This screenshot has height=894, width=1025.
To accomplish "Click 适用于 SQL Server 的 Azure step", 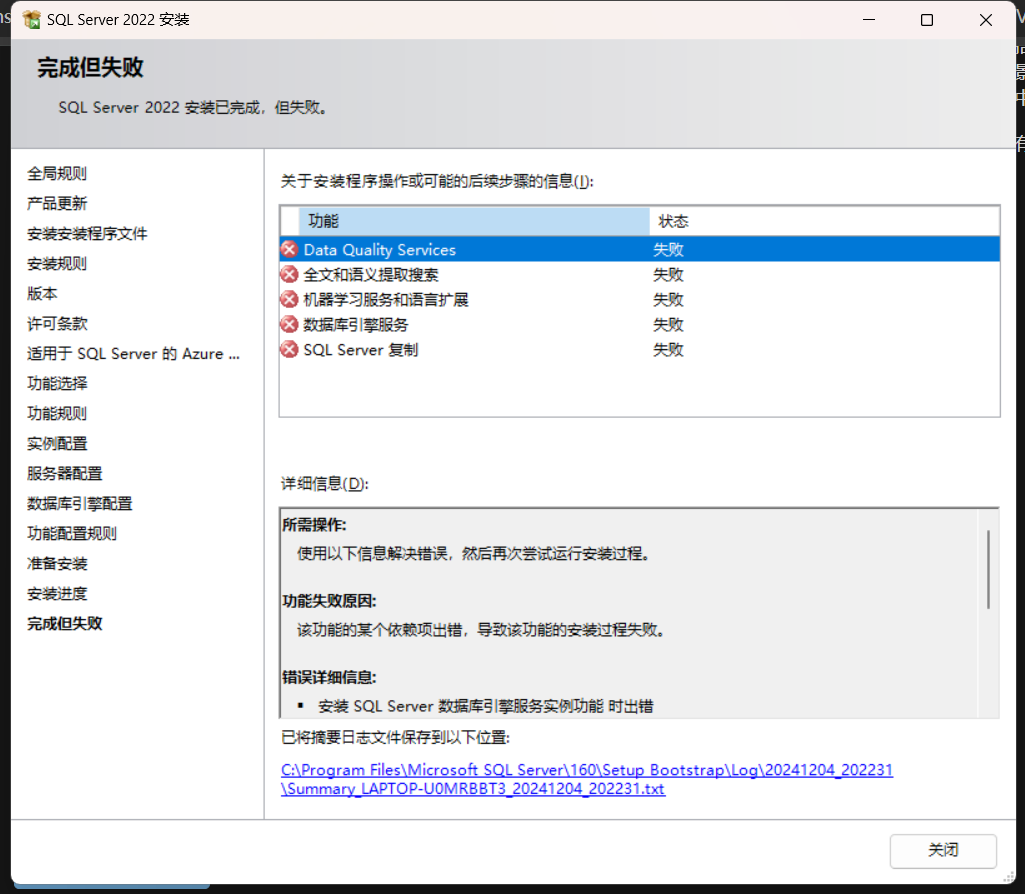I will [133, 354].
